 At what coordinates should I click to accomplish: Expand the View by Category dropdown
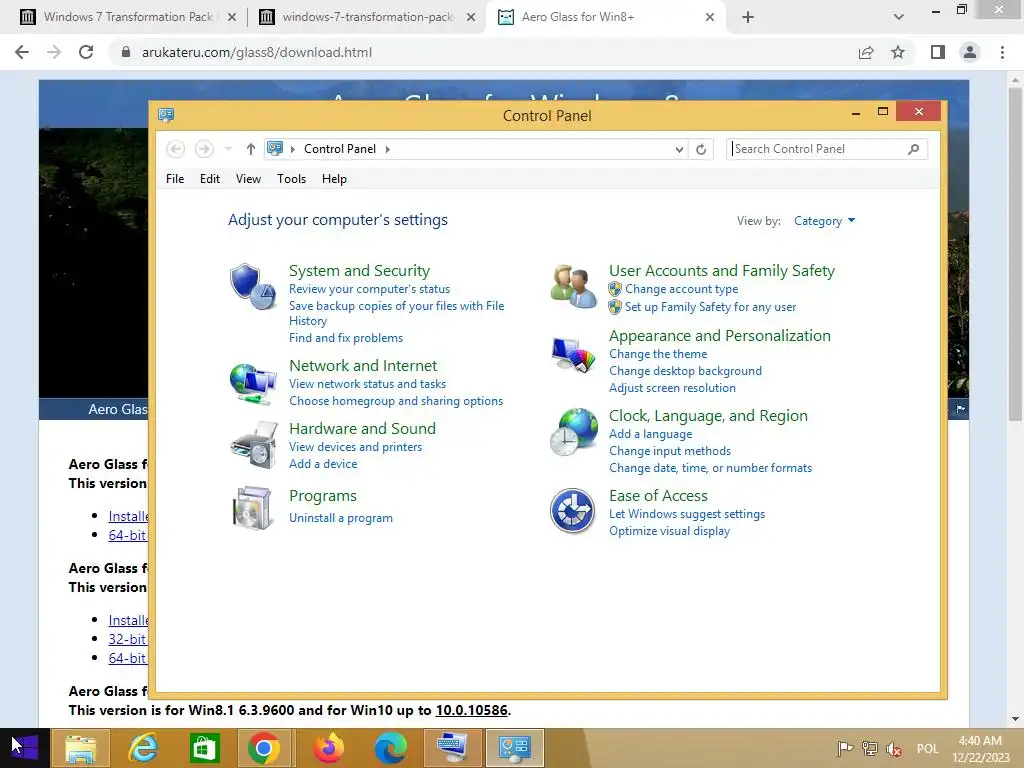coord(824,221)
